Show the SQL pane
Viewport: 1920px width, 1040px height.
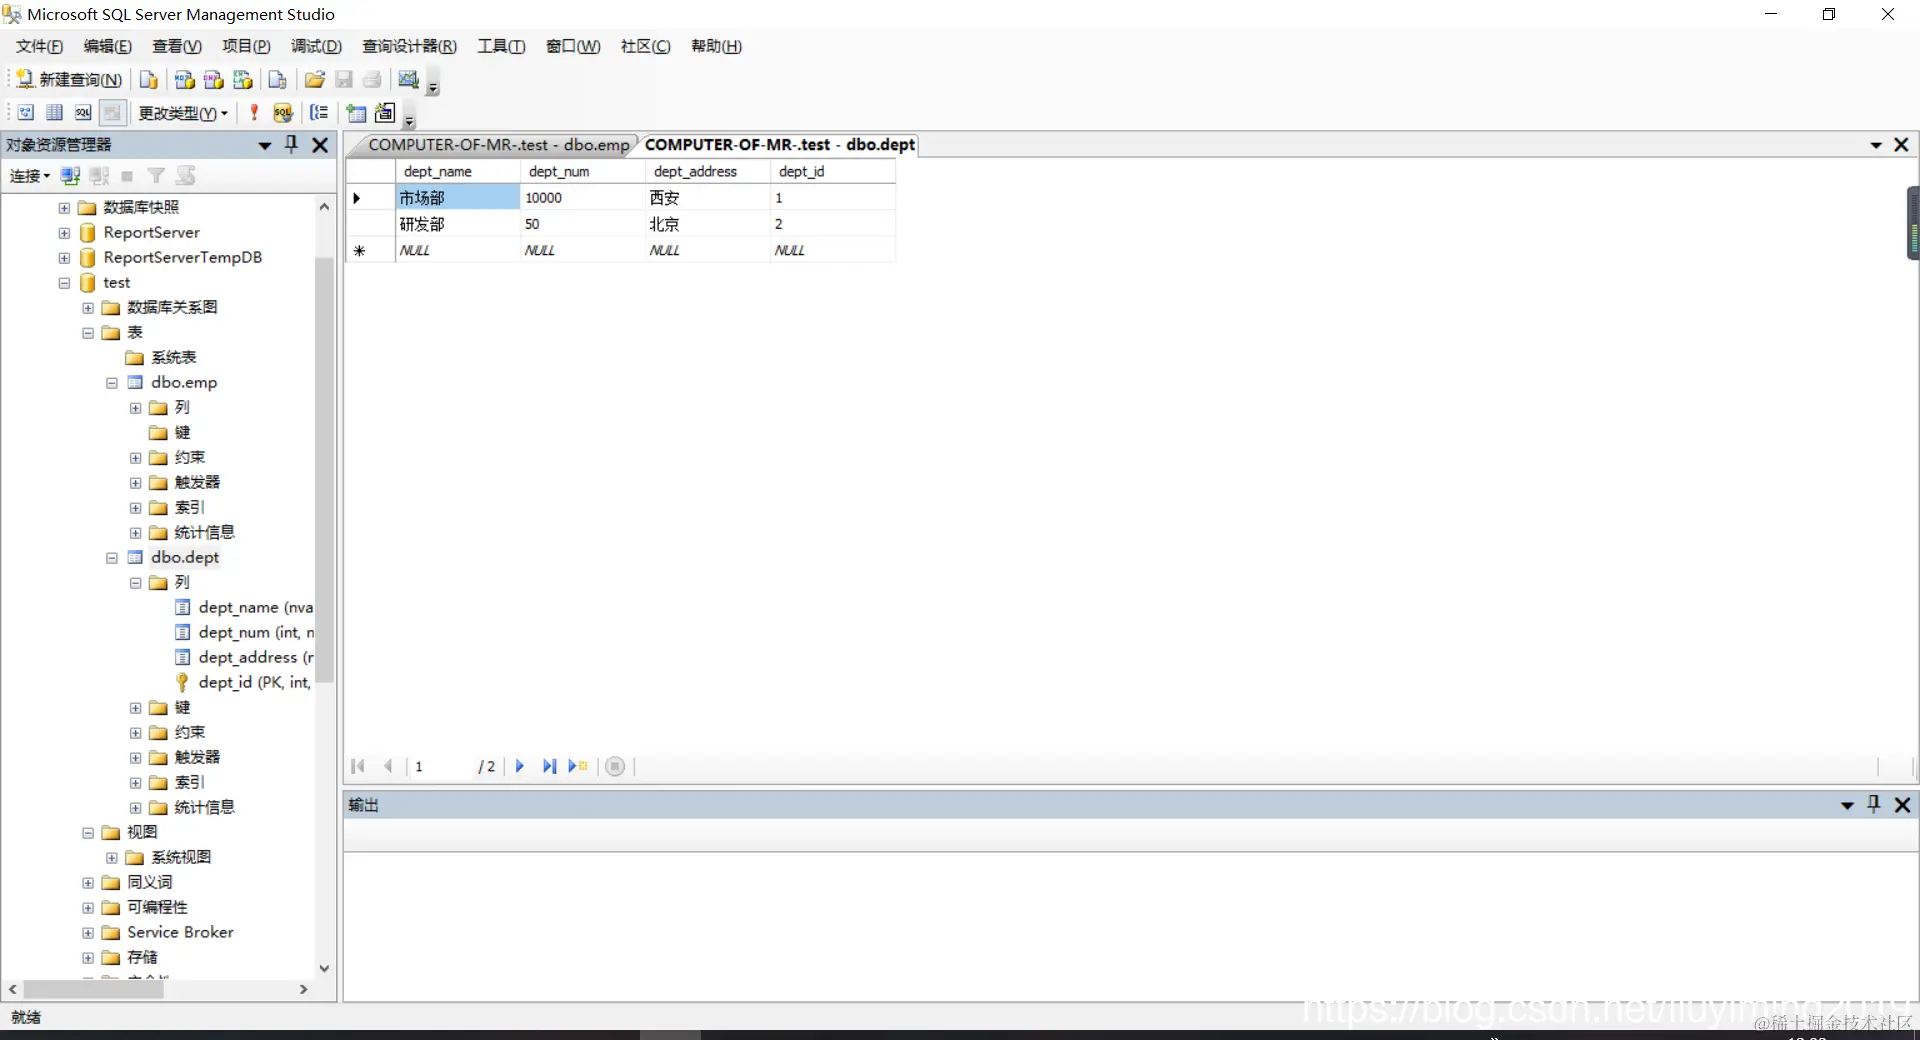tap(83, 113)
